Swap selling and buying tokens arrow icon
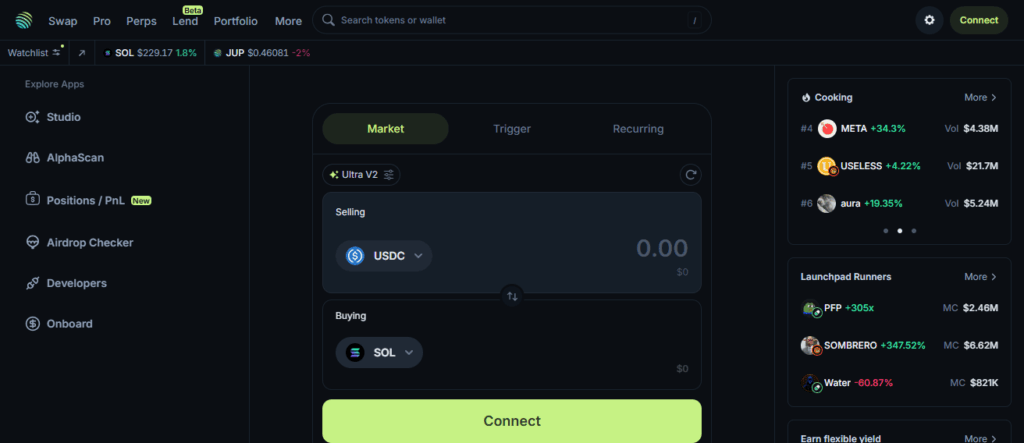 coord(512,296)
